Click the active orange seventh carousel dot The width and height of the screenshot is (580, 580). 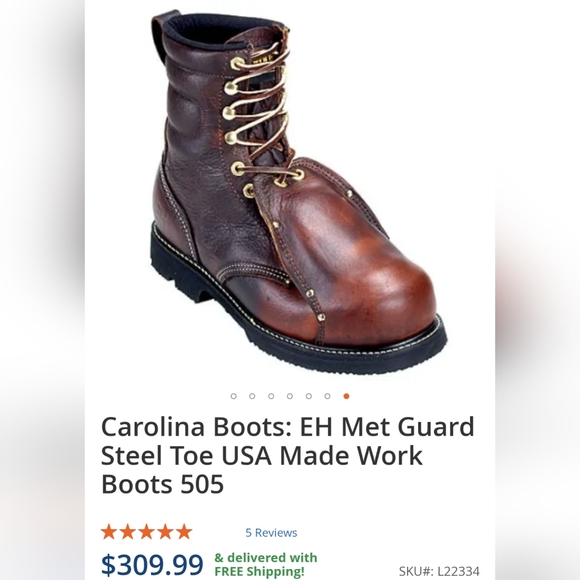click(x=346, y=396)
